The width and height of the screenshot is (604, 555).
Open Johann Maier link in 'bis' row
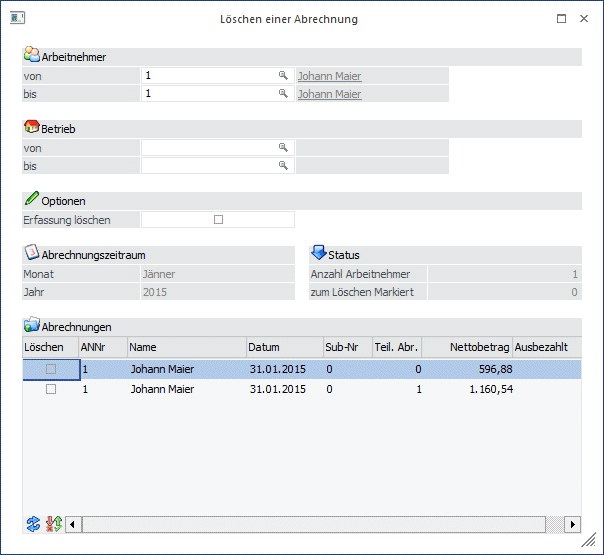pos(329,94)
